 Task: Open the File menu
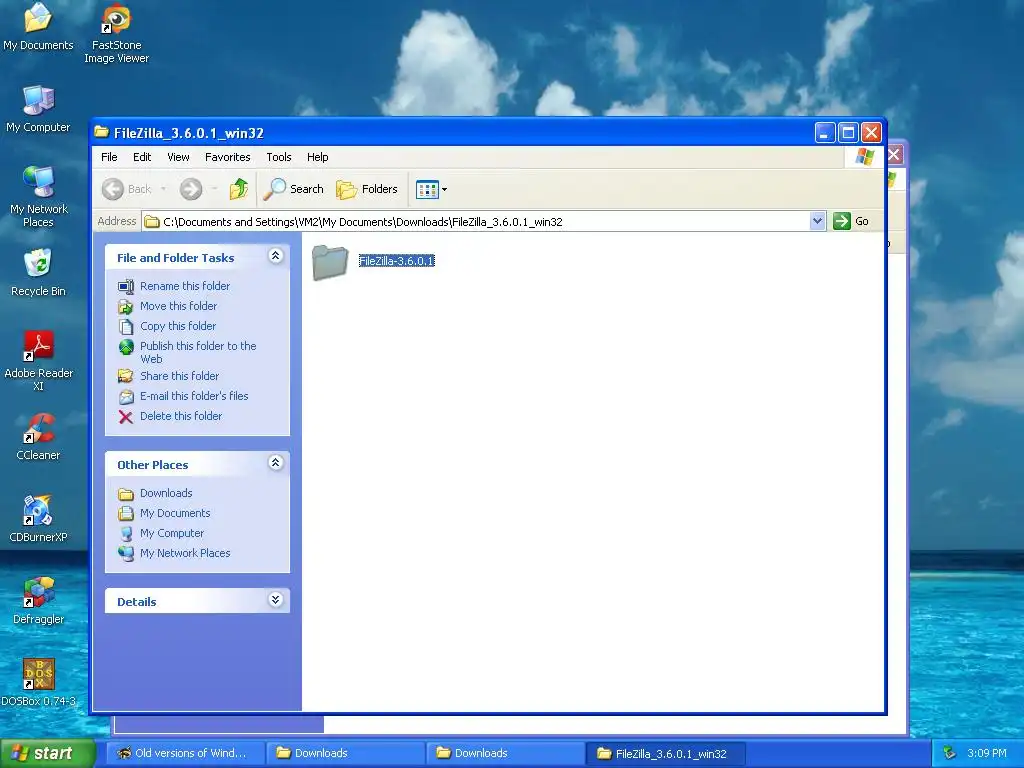point(109,157)
